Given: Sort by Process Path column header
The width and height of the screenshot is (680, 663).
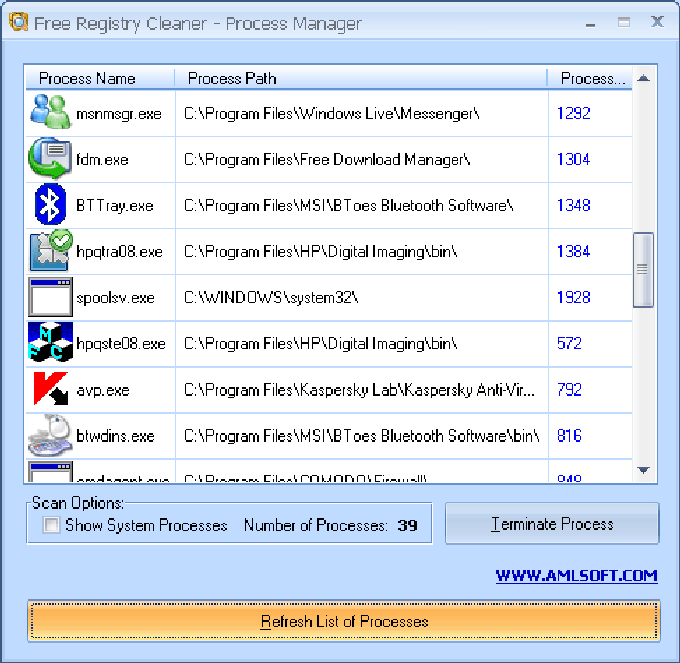Looking at the screenshot, I should (361, 78).
